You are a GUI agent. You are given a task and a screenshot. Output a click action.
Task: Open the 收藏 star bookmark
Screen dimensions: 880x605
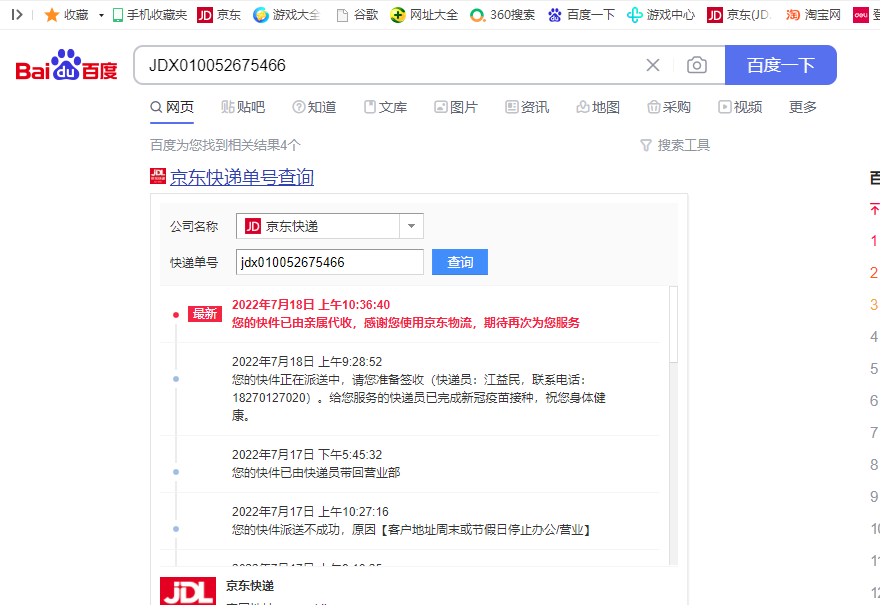point(66,15)
